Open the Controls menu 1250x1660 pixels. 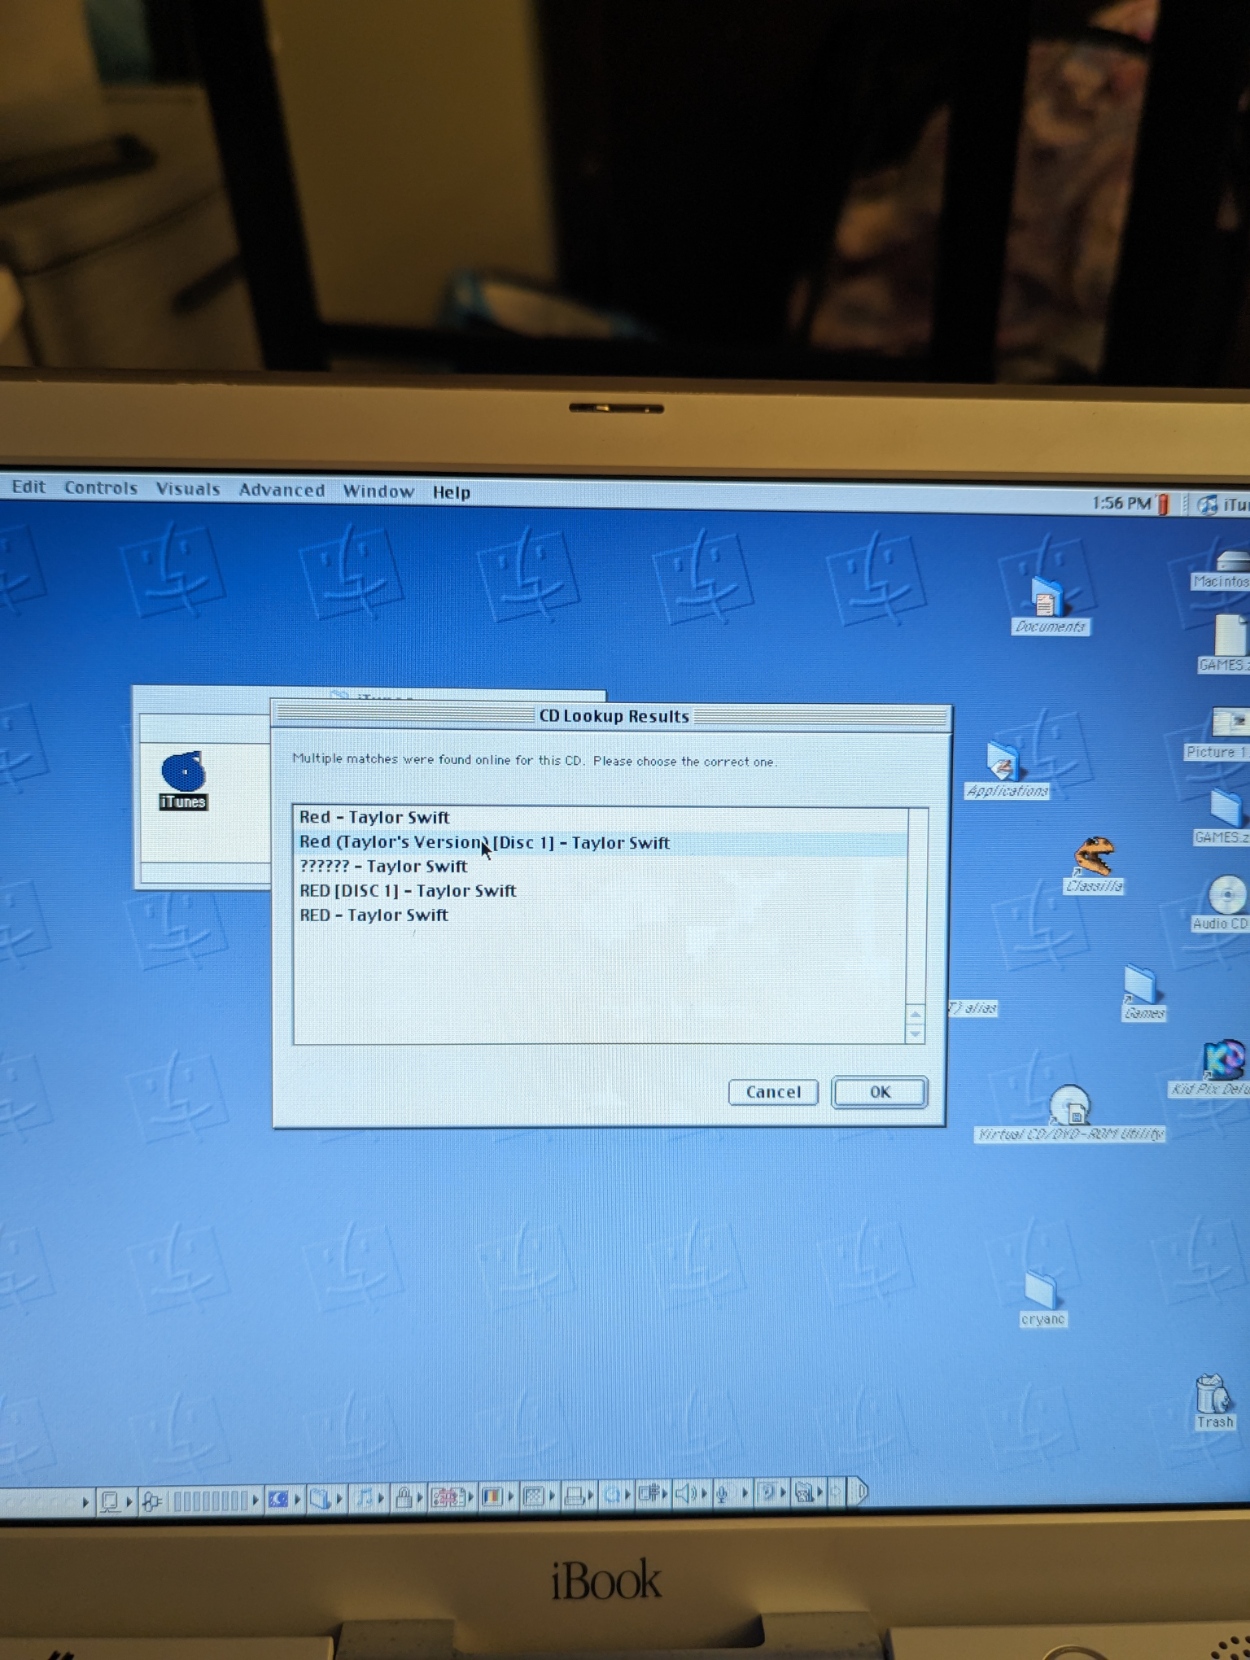point(101,488)
